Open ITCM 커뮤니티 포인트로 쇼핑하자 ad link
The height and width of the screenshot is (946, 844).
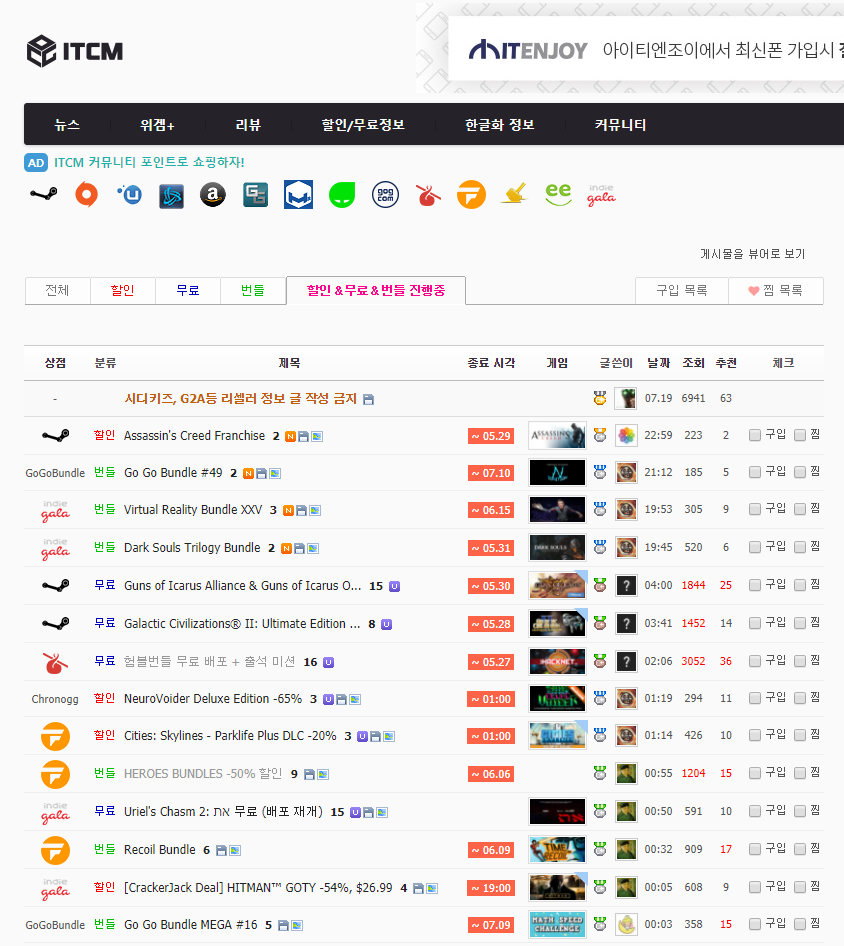149,162
